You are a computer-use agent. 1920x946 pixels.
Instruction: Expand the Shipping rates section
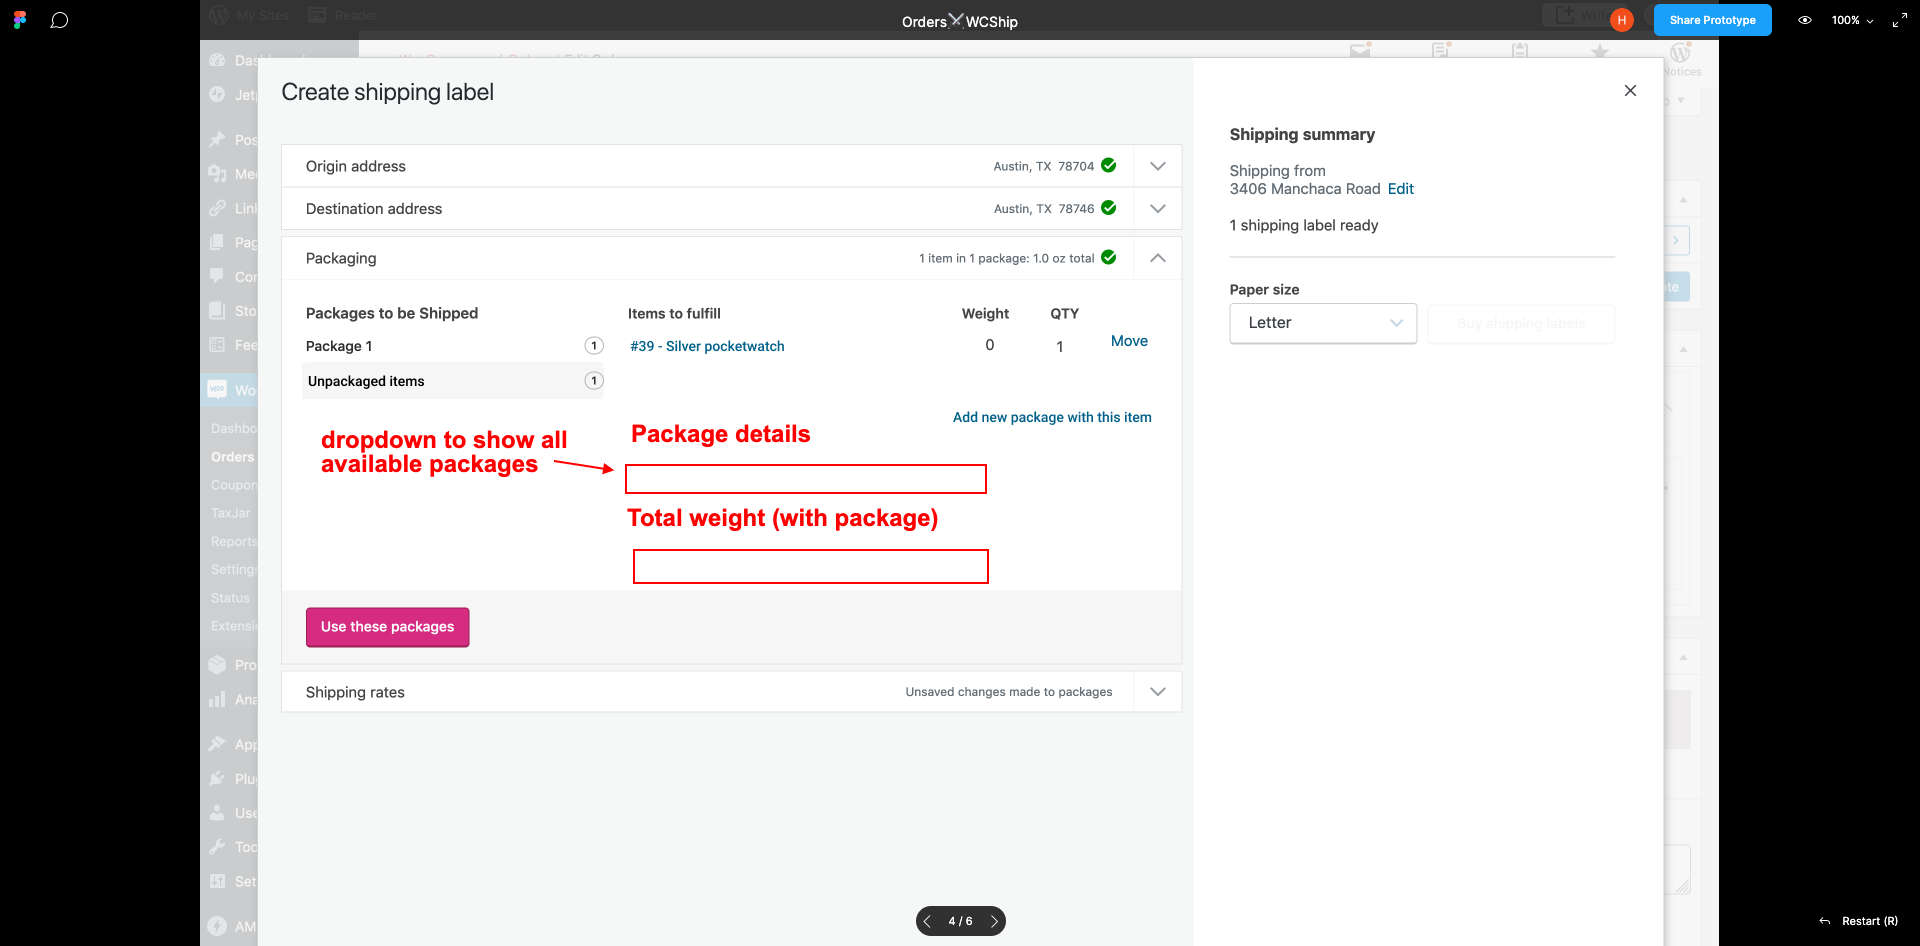(1158, 692)
